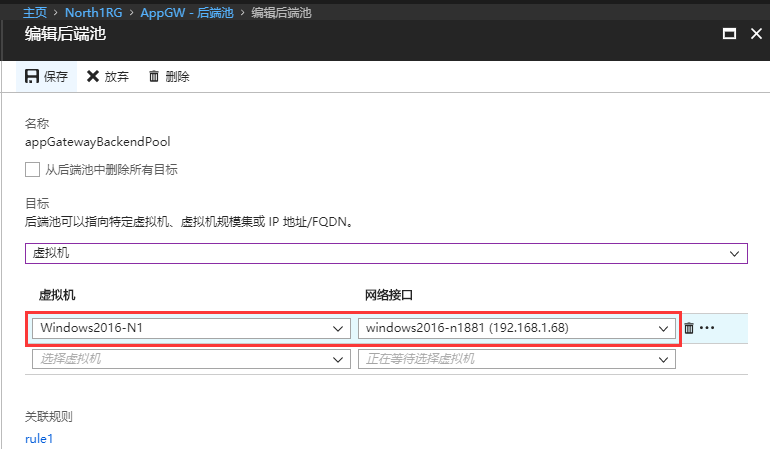Click the Discard (放弃) button
Screen dimensions: 770x449
[108, 77]
